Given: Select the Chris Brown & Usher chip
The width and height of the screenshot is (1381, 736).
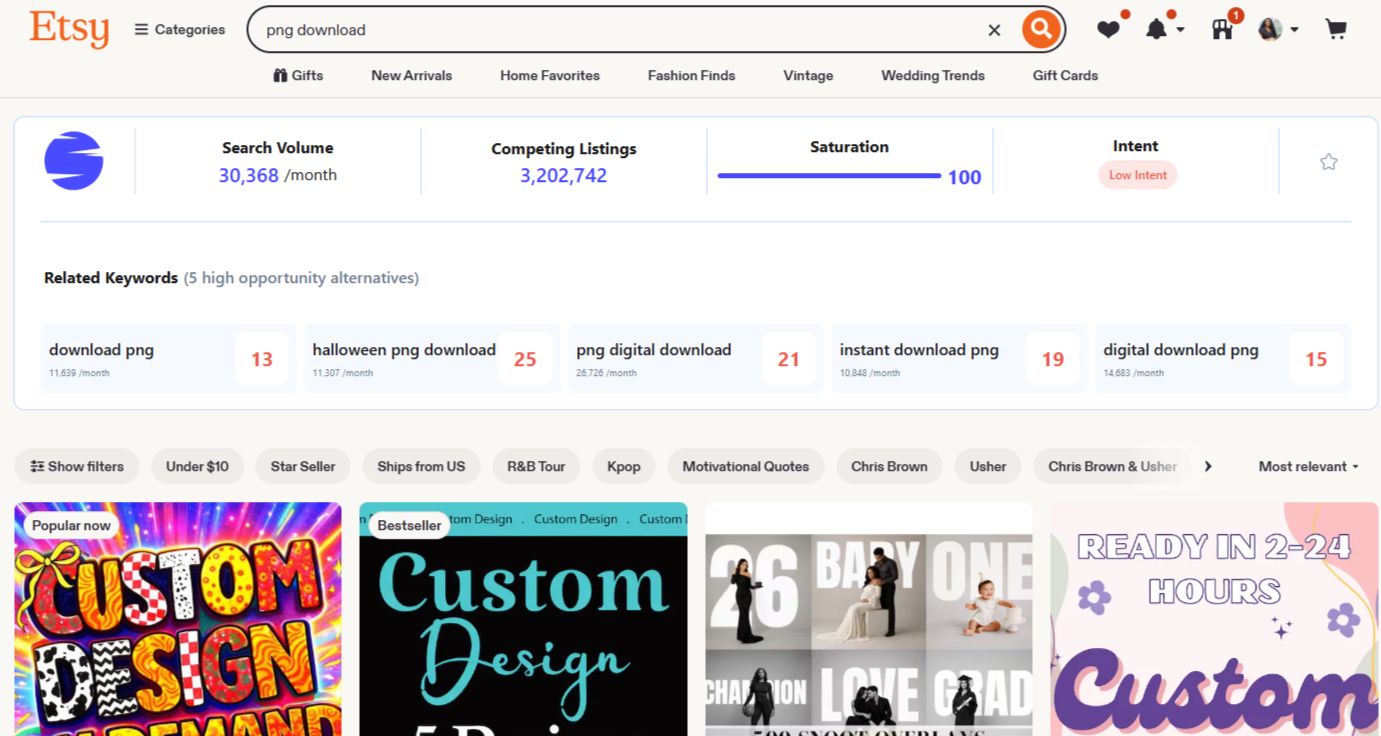Looking at the screenshot, I should point(1112,466).
